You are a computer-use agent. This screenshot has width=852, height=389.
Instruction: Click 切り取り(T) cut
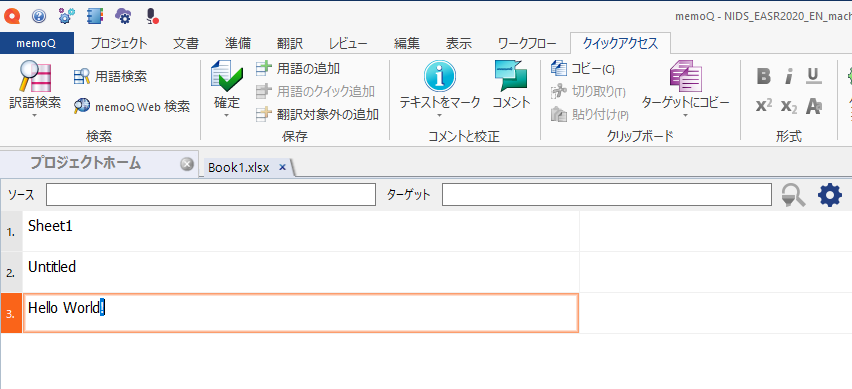point(588,91)
